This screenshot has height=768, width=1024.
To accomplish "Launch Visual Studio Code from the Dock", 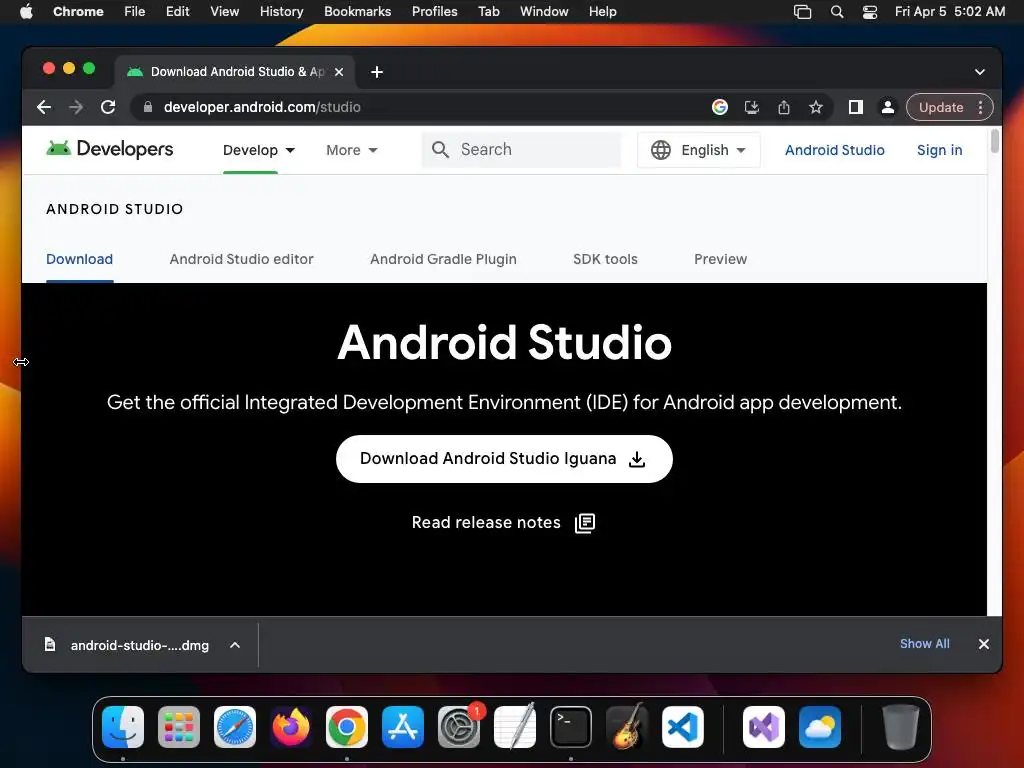I will point(682,727).
